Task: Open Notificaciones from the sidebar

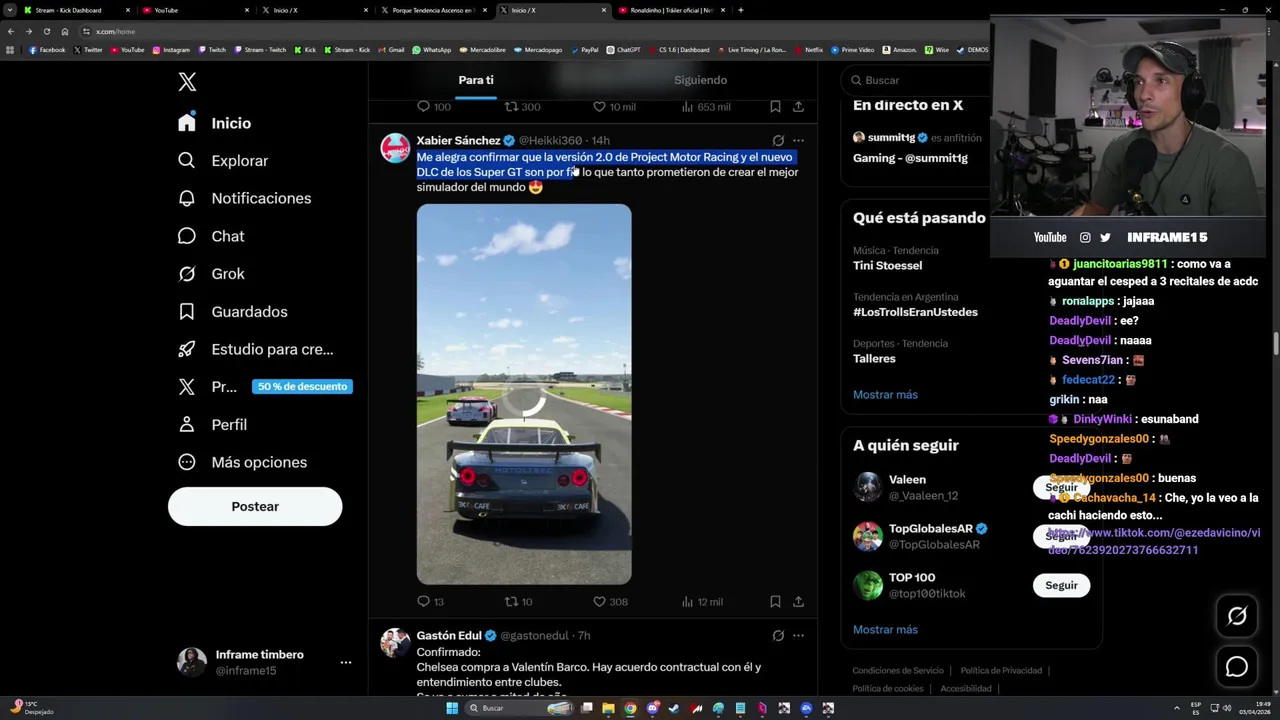Action: pyautogui.click(x=245, y=198)
